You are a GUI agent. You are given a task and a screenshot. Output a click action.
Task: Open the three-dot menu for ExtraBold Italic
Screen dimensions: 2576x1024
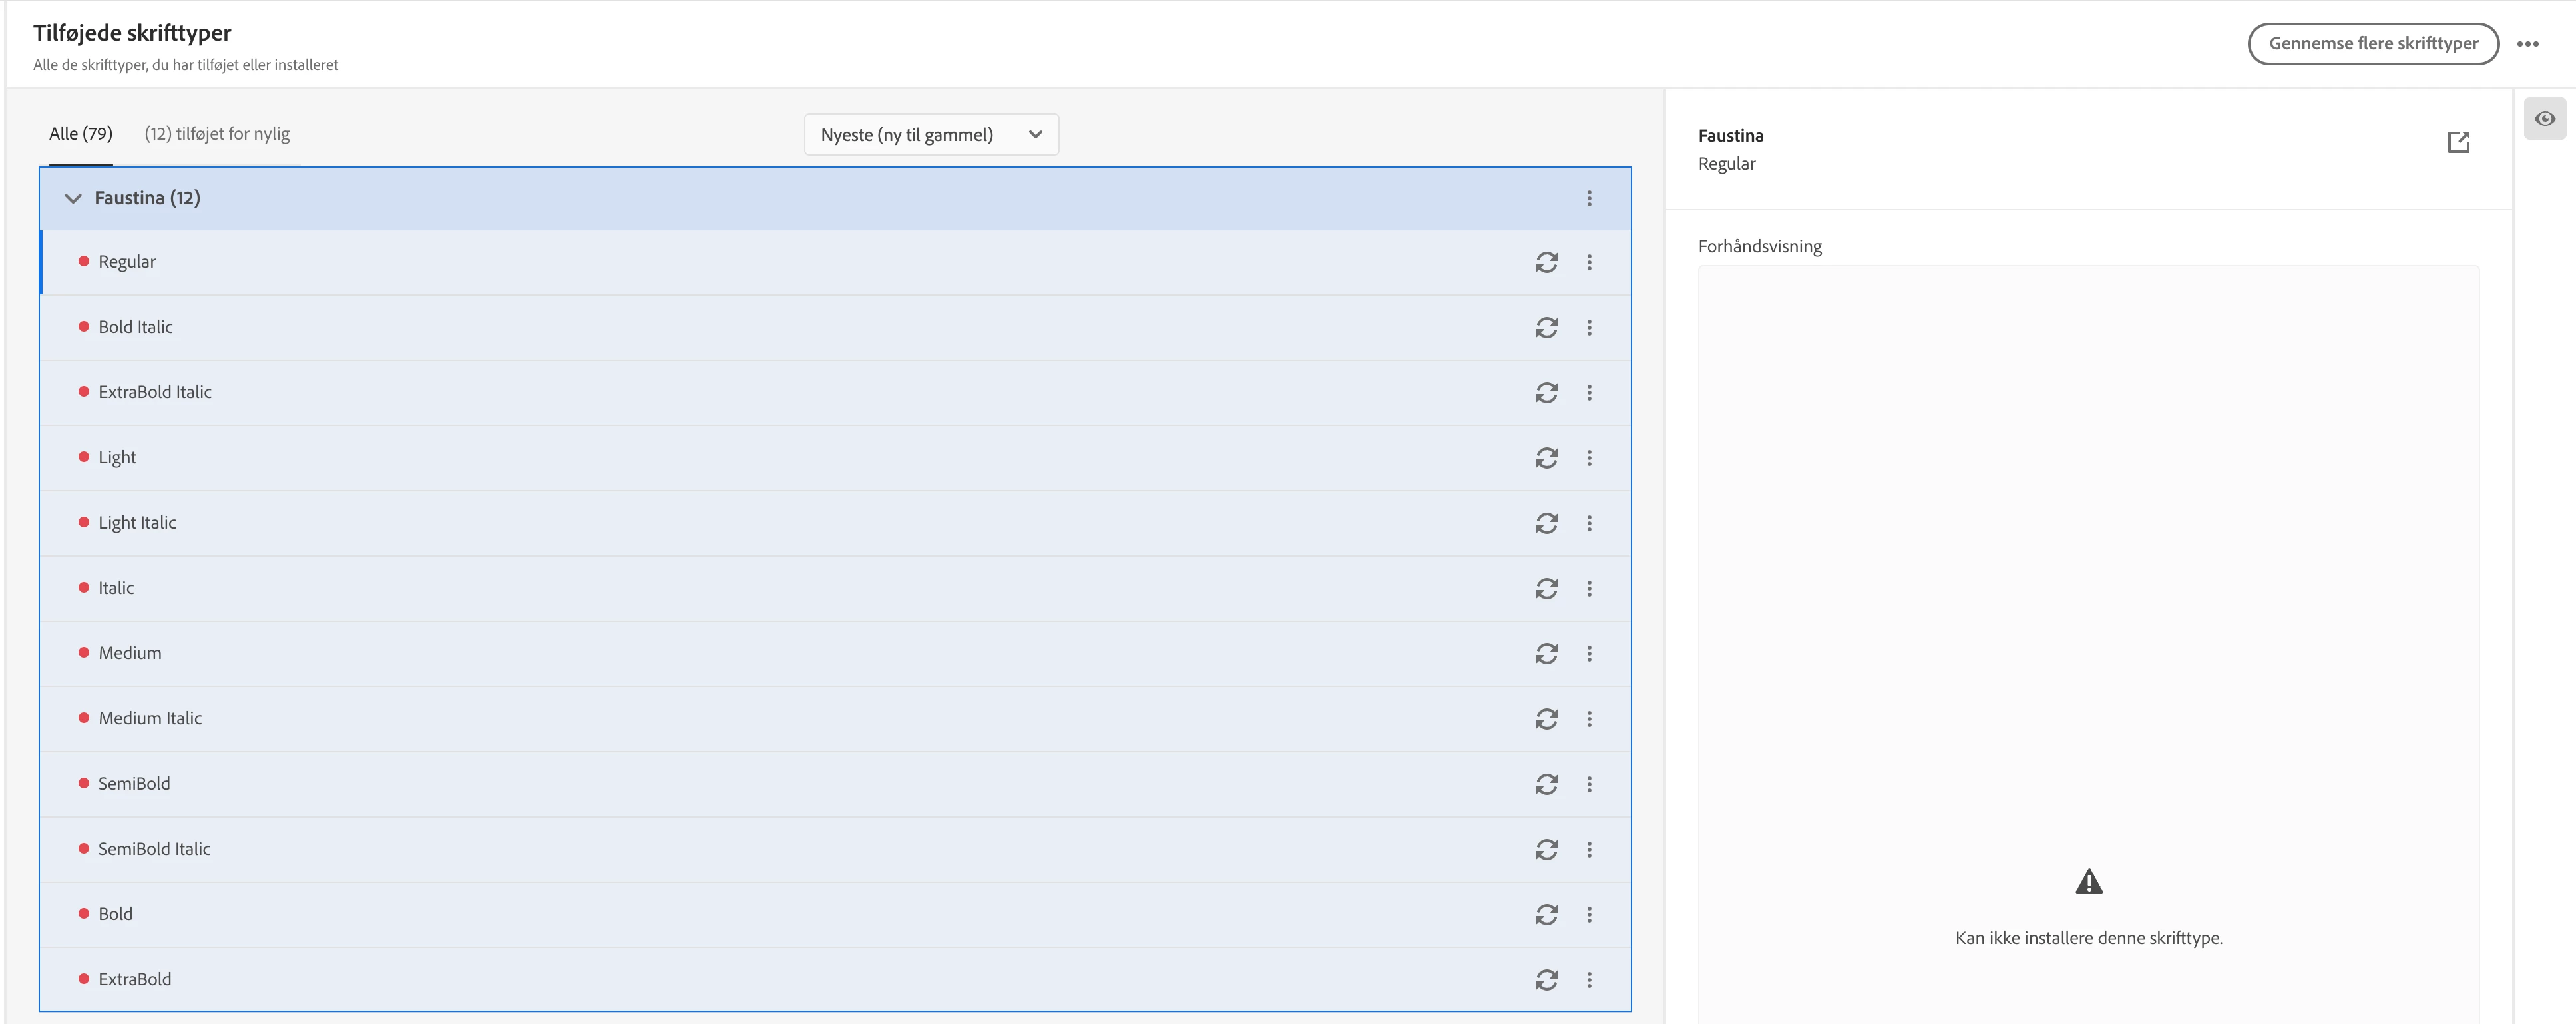pos(1589,393)
